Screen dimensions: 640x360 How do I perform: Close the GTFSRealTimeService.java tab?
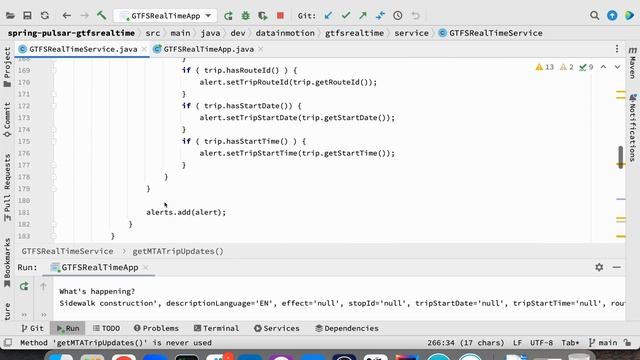click(x=144, y=49)
